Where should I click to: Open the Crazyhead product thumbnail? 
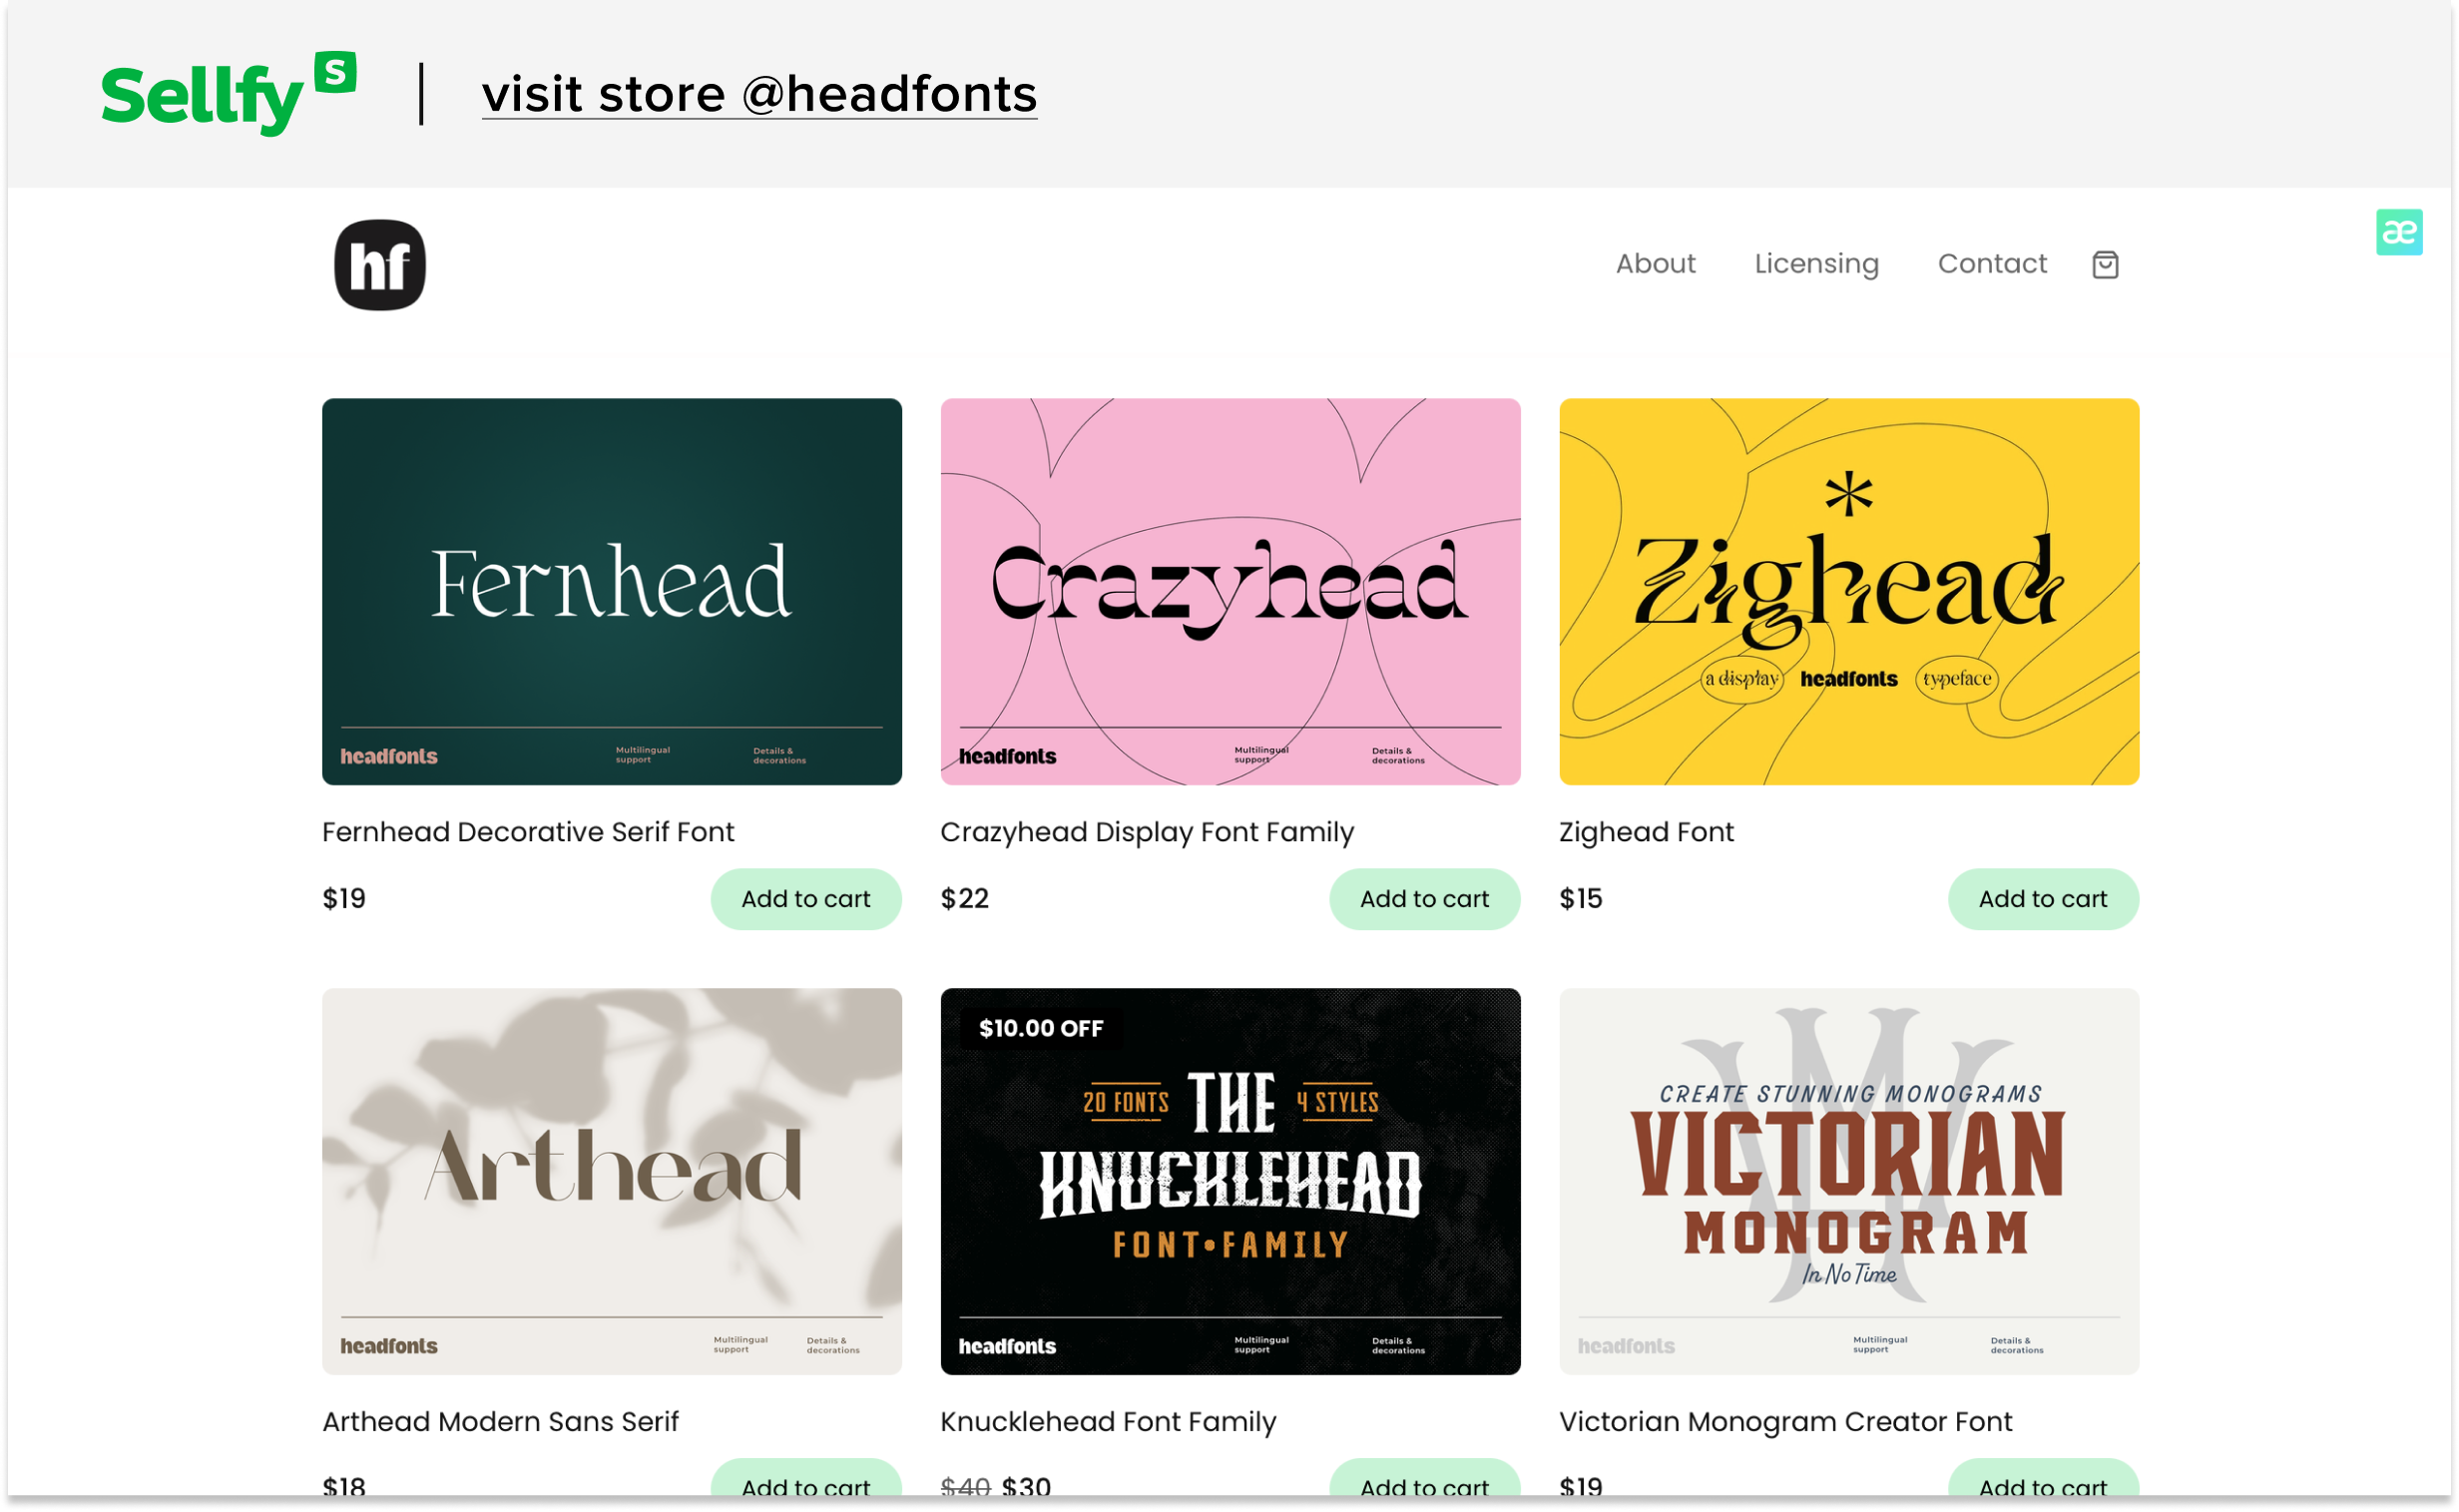pos(1230,592)
